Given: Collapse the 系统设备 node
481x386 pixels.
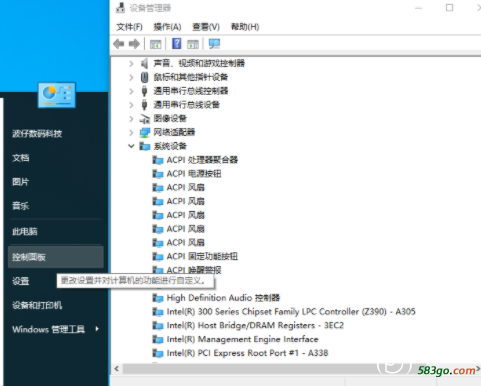Looking at the screenshot, I should (x=131, y=146).
